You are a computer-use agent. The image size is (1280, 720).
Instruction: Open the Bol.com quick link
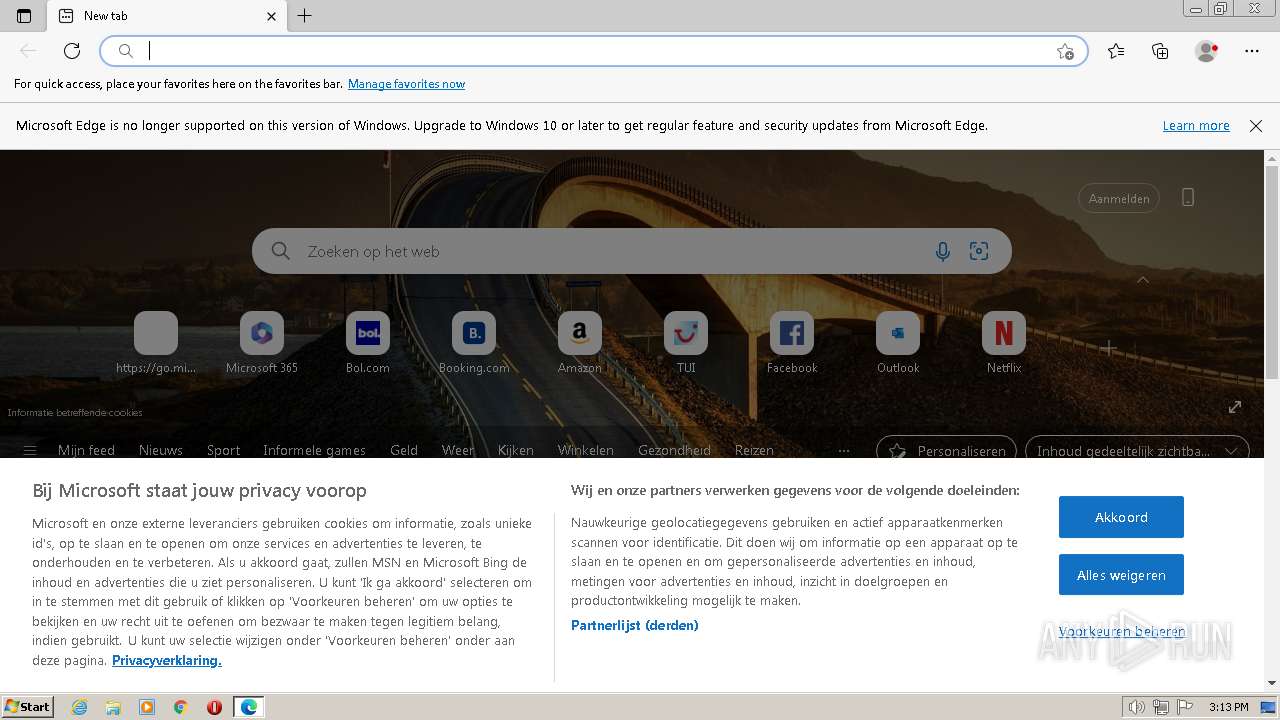368,343
